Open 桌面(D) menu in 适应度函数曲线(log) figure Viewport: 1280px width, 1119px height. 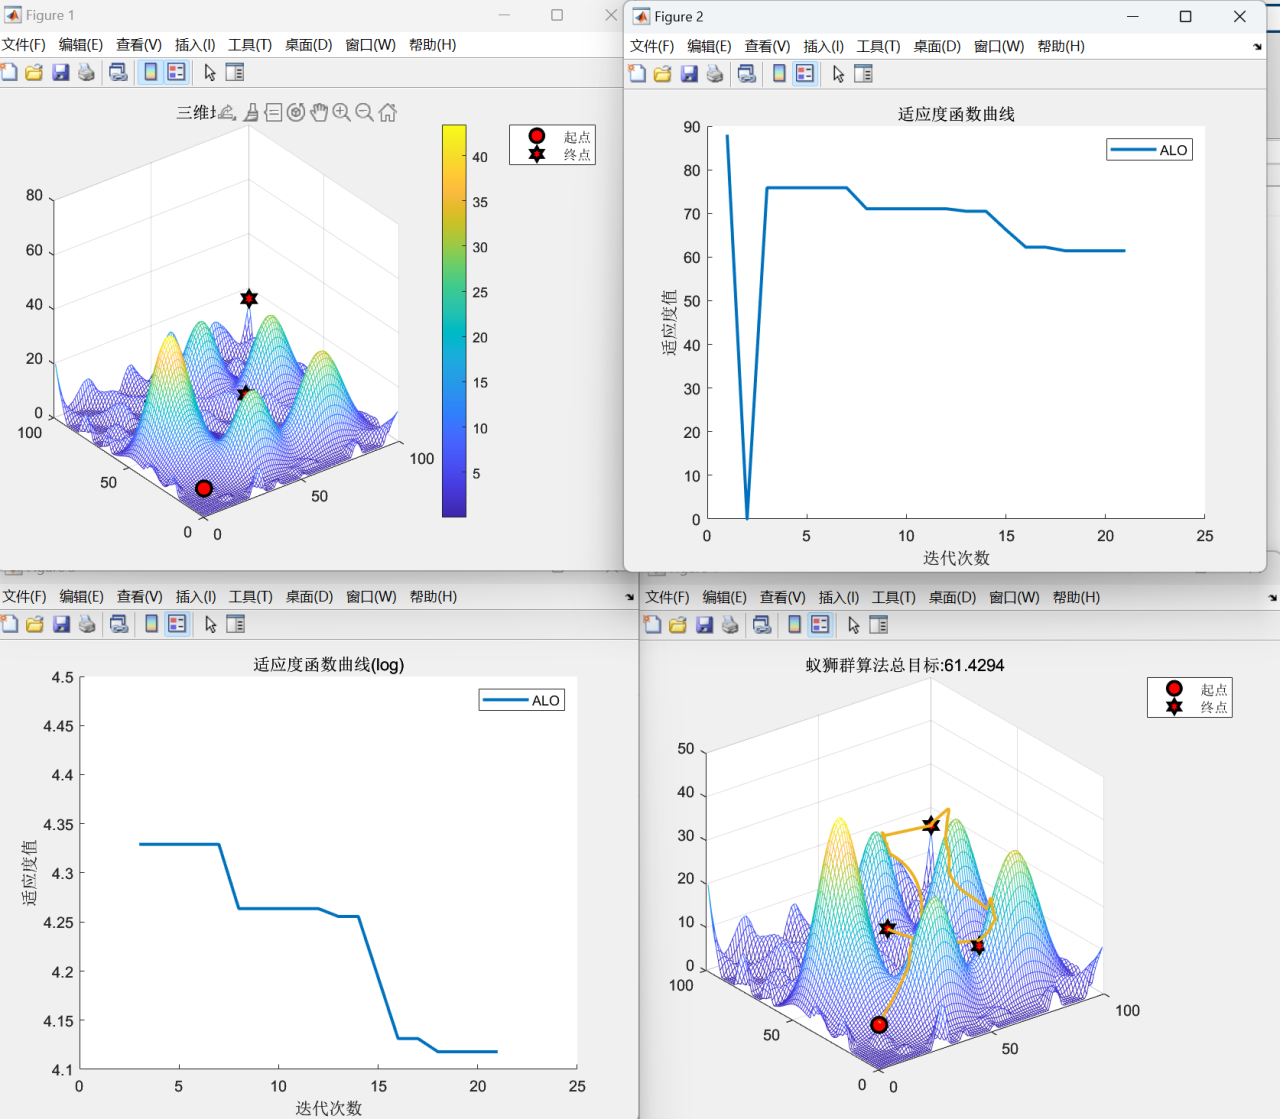click(309, 597)
